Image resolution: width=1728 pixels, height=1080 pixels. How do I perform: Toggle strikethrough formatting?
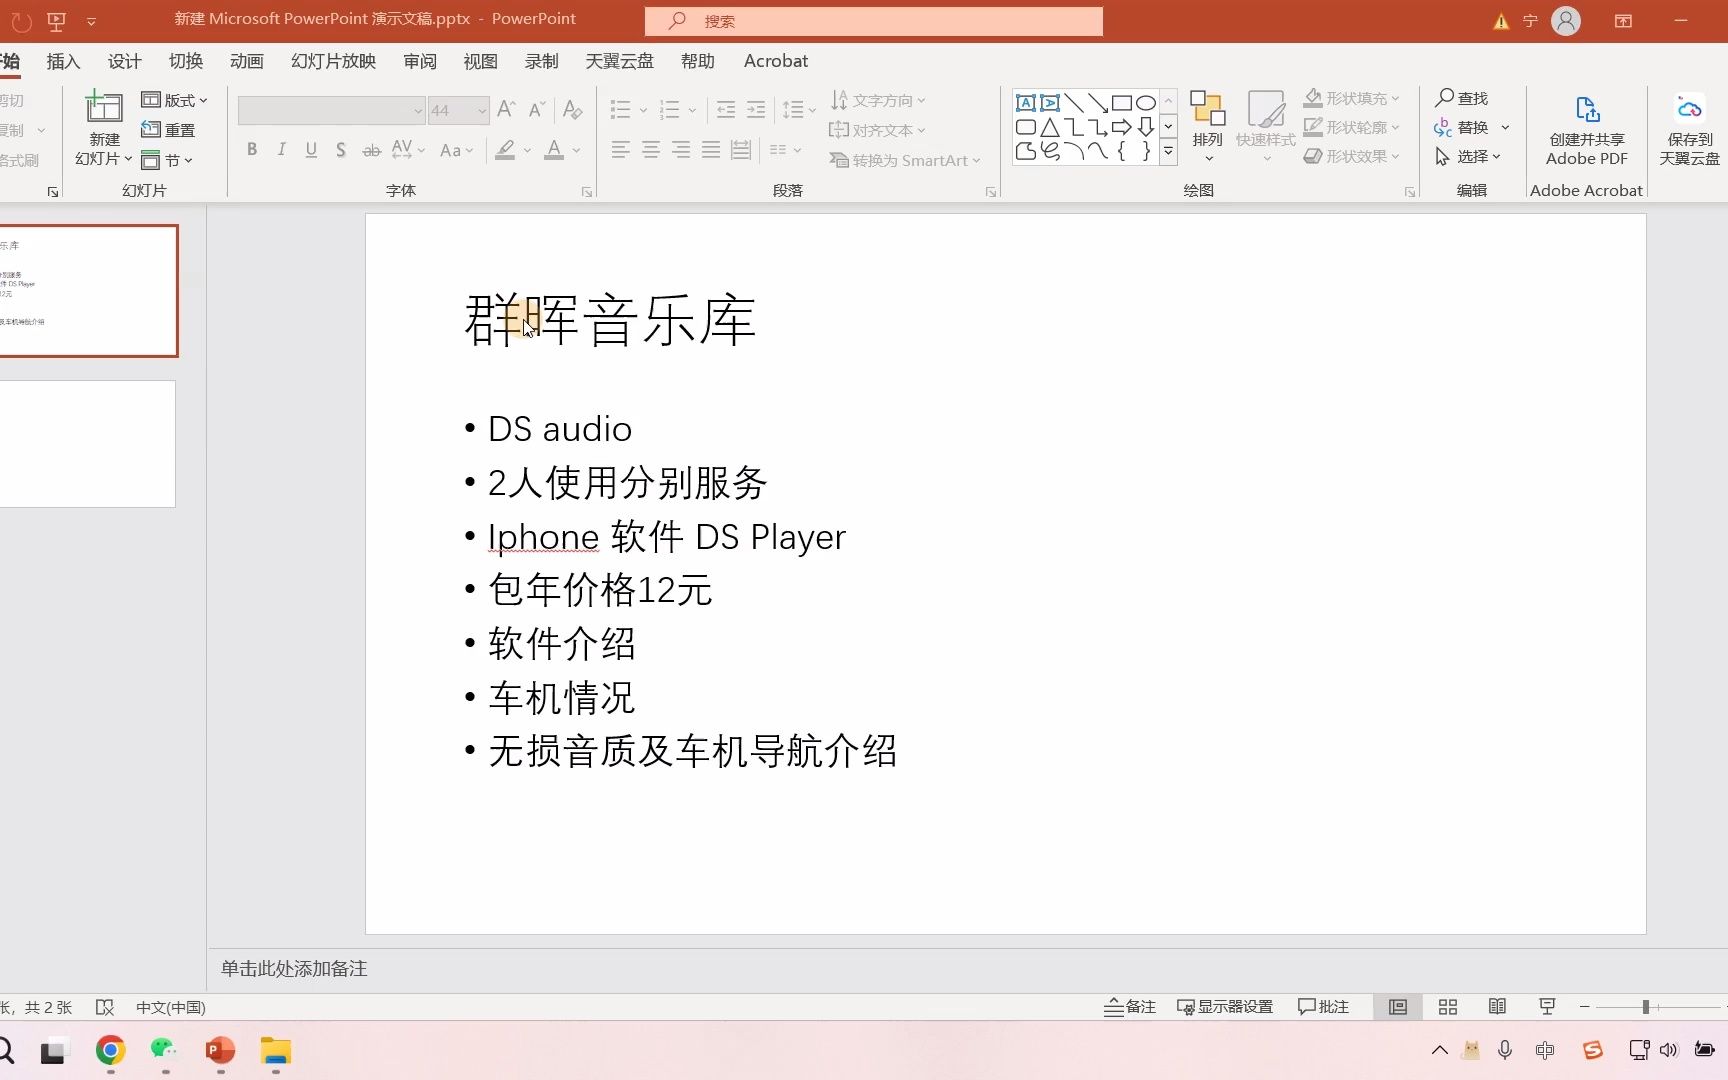(371, 150)
